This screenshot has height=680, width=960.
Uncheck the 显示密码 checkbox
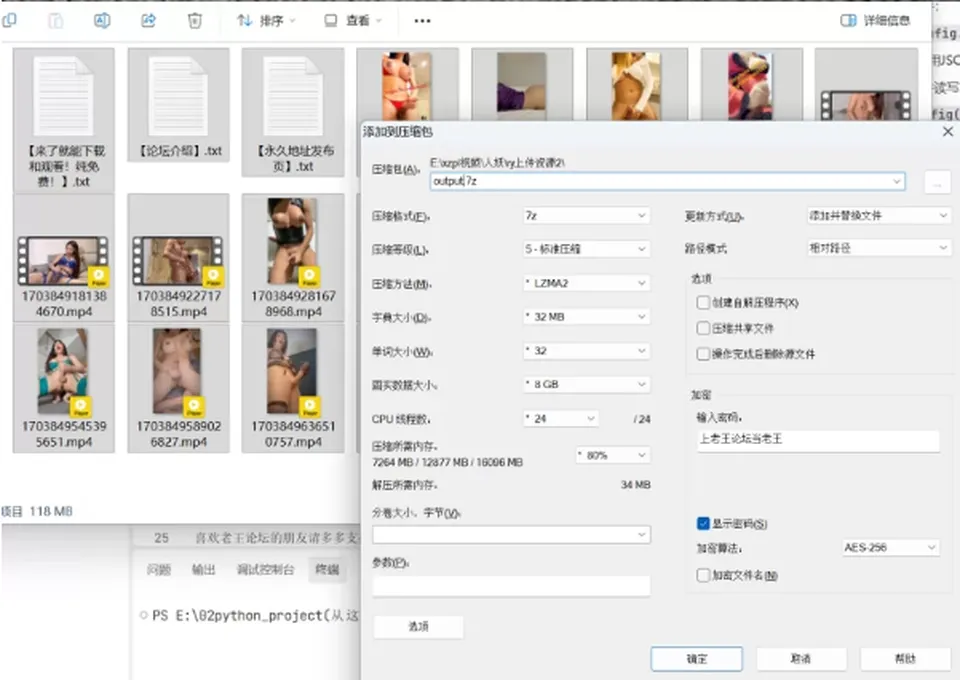coord(703,523)
